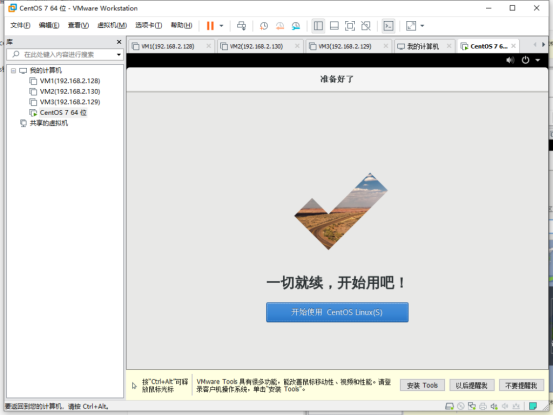This screenshot has height=416, width=553.
Task: Click the 准备好了 header text
Action: point(337,79)
